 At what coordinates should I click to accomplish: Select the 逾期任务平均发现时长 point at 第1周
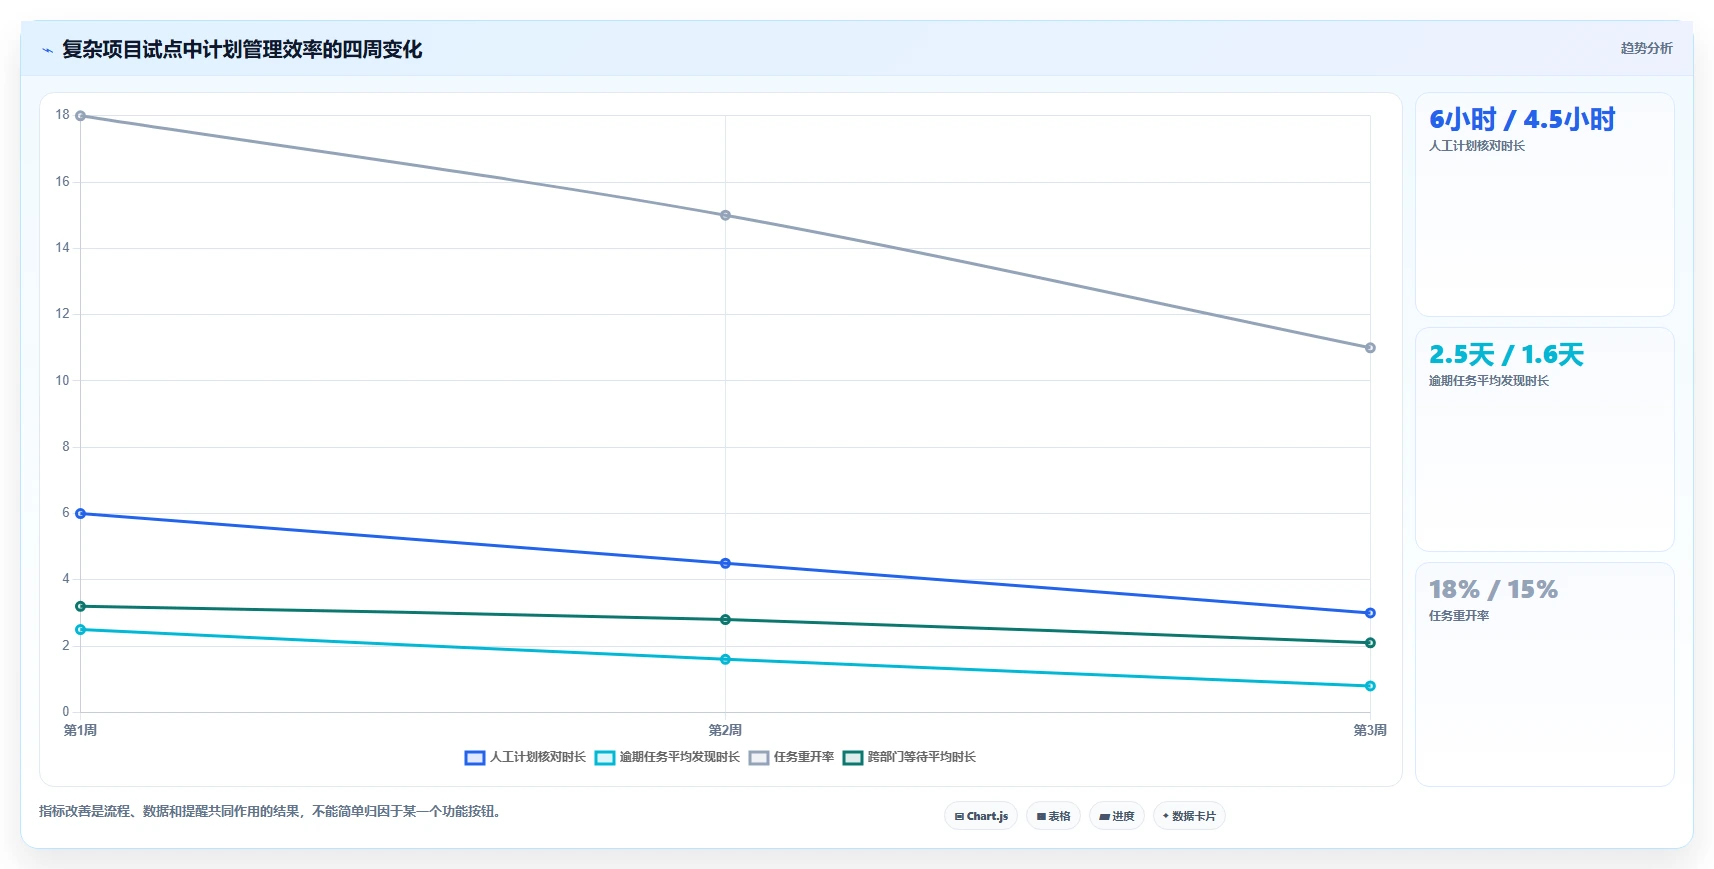point(81,630)
